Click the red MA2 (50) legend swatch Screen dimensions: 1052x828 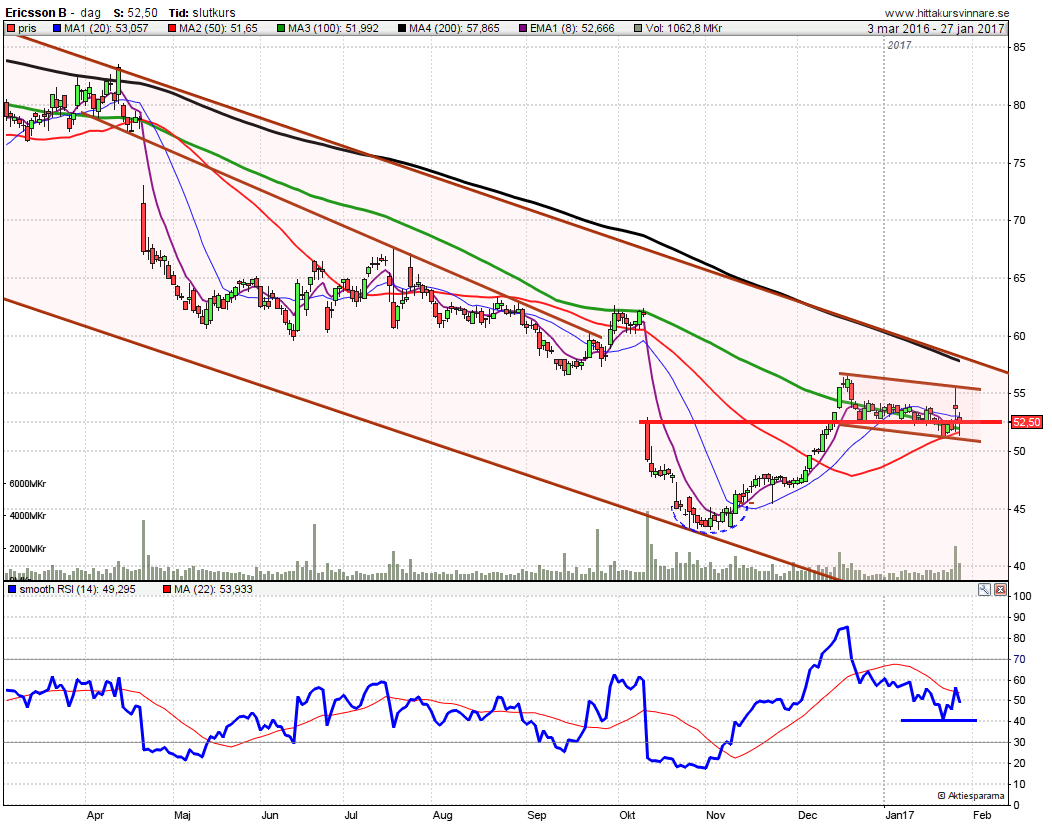[x=172, y=28]
